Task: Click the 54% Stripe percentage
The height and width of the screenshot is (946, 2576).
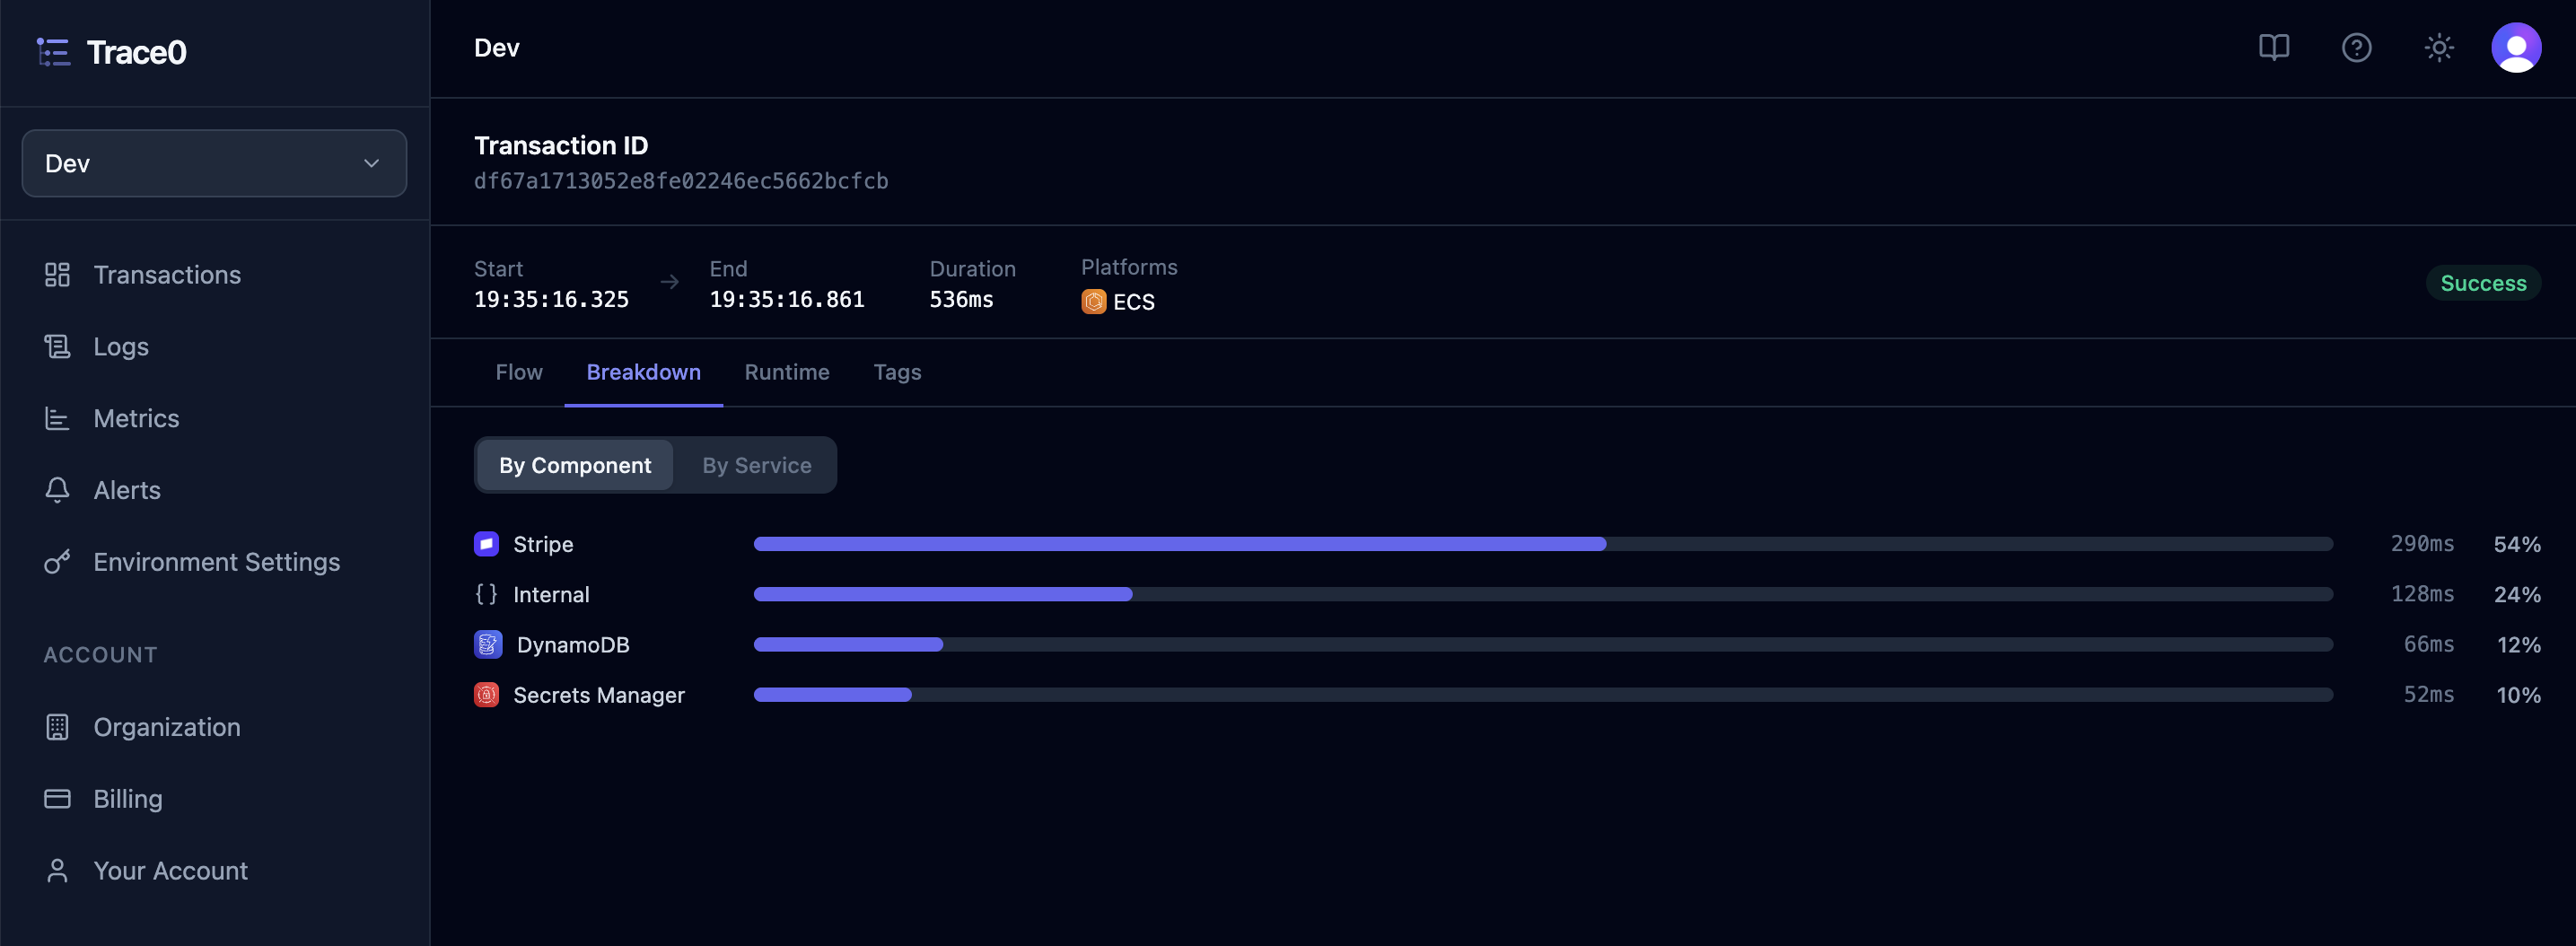Action: (2516, 544)
